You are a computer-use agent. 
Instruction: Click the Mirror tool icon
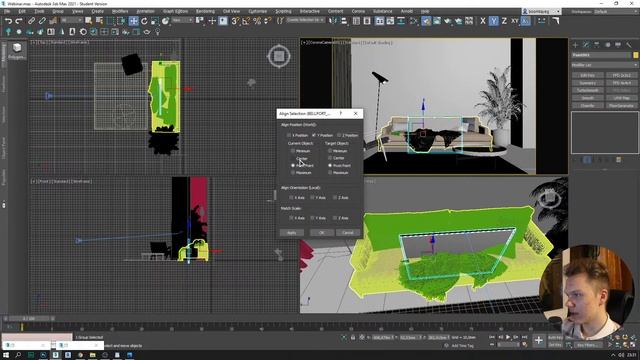click(333, 20)
